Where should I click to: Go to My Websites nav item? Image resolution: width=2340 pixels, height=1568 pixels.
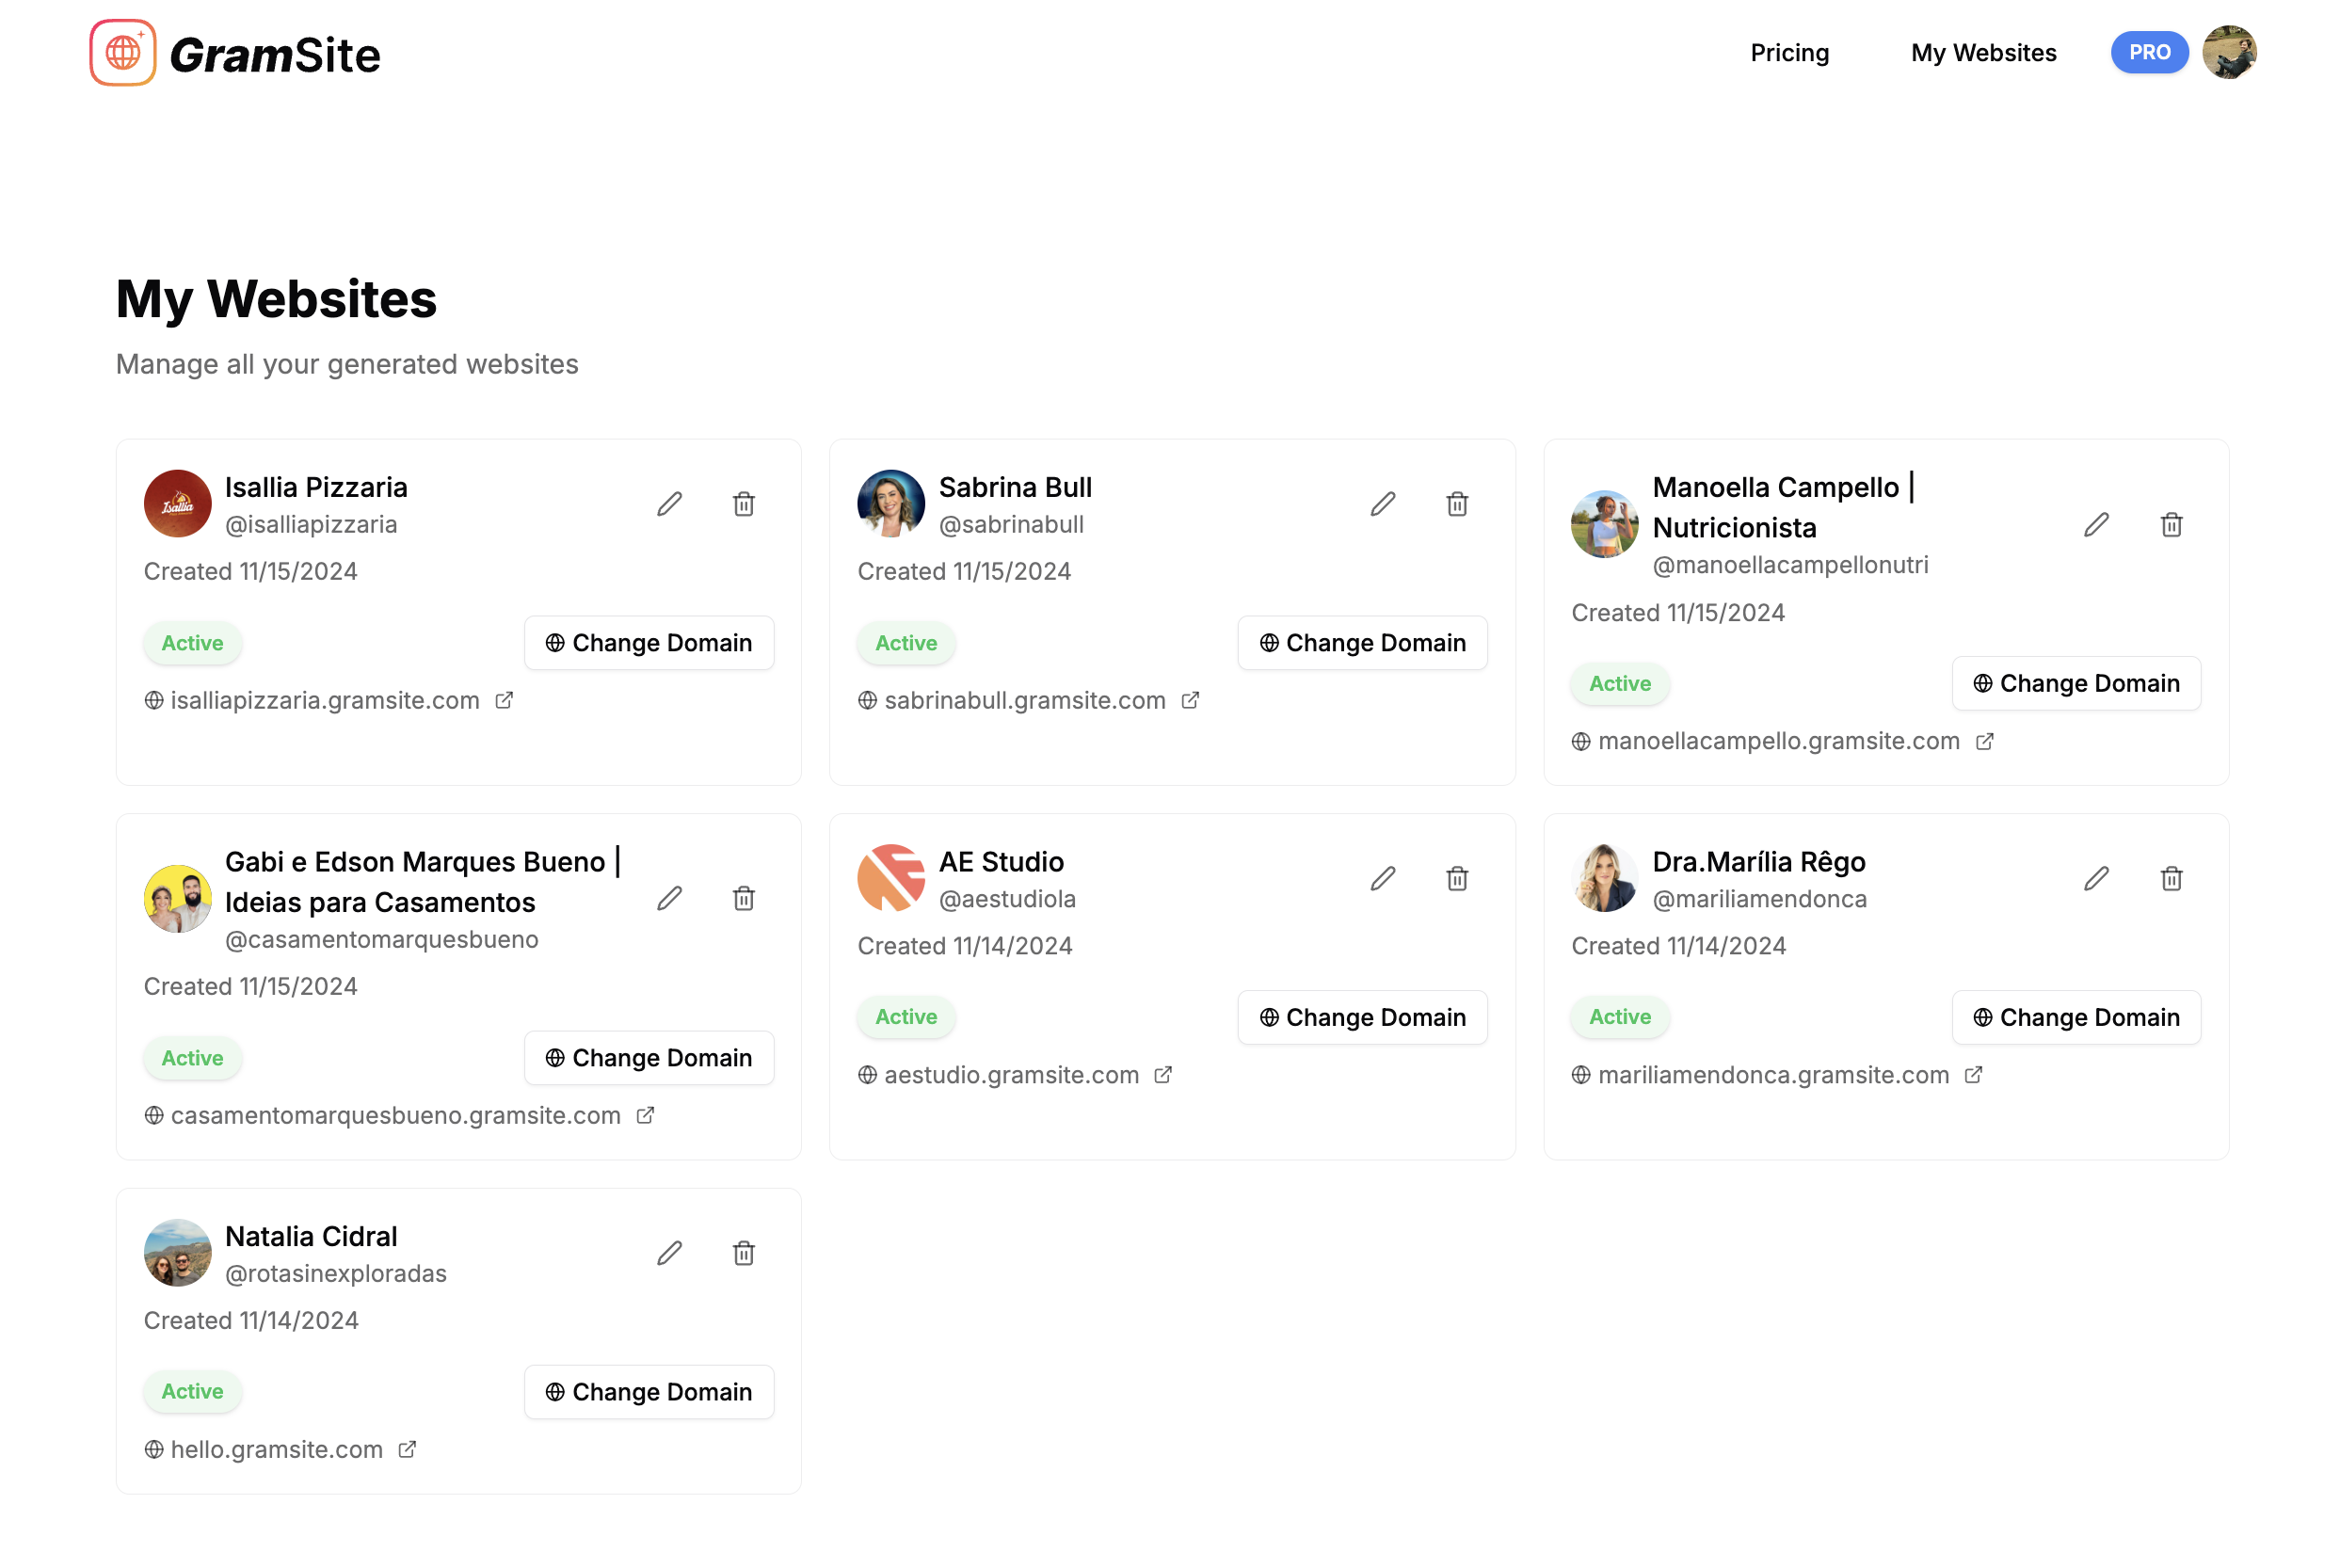tap(1983, 53)
